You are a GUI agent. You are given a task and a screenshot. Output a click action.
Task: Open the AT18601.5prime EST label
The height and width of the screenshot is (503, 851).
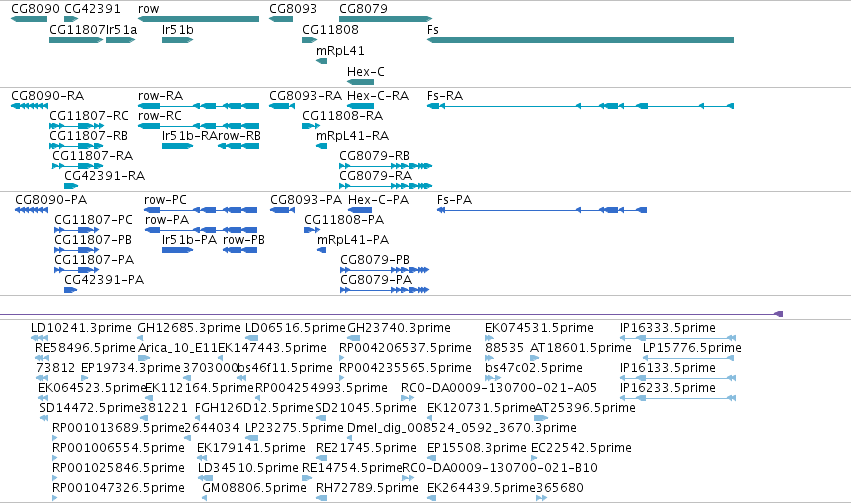581,348
